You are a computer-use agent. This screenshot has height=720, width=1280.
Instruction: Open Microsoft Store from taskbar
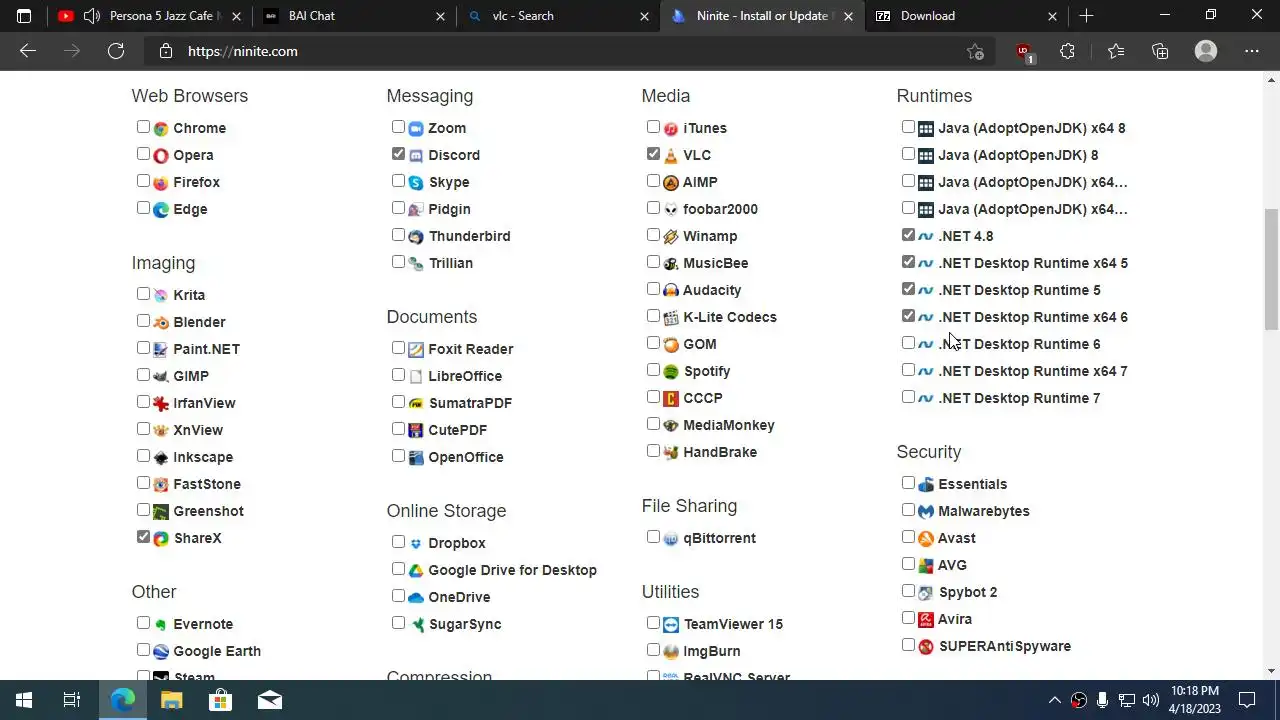tap(220, 700)
